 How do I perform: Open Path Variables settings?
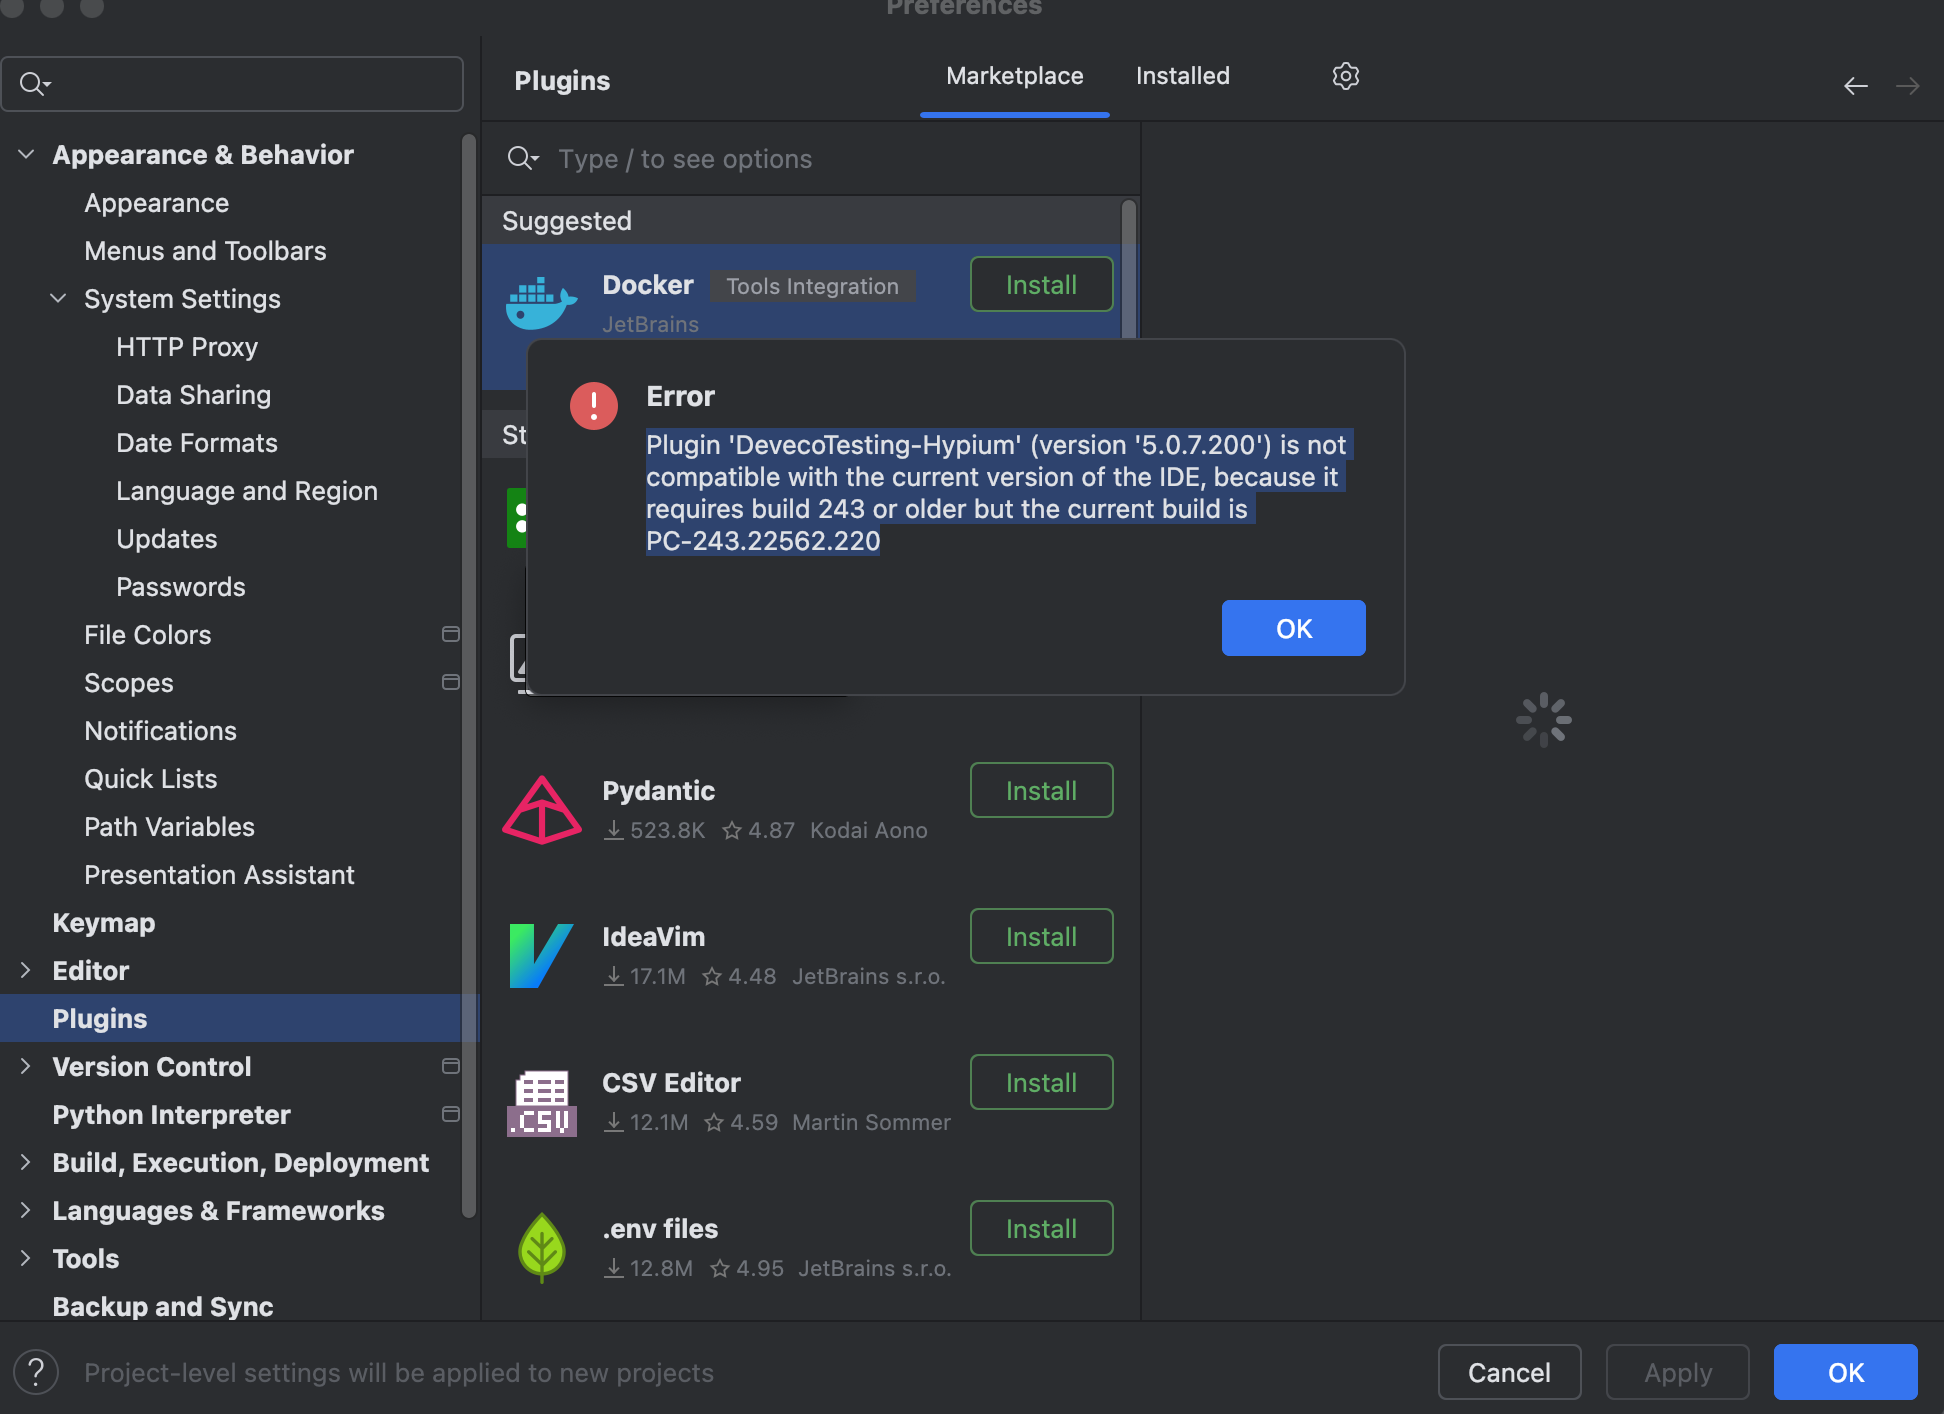[x=169, y=826]
